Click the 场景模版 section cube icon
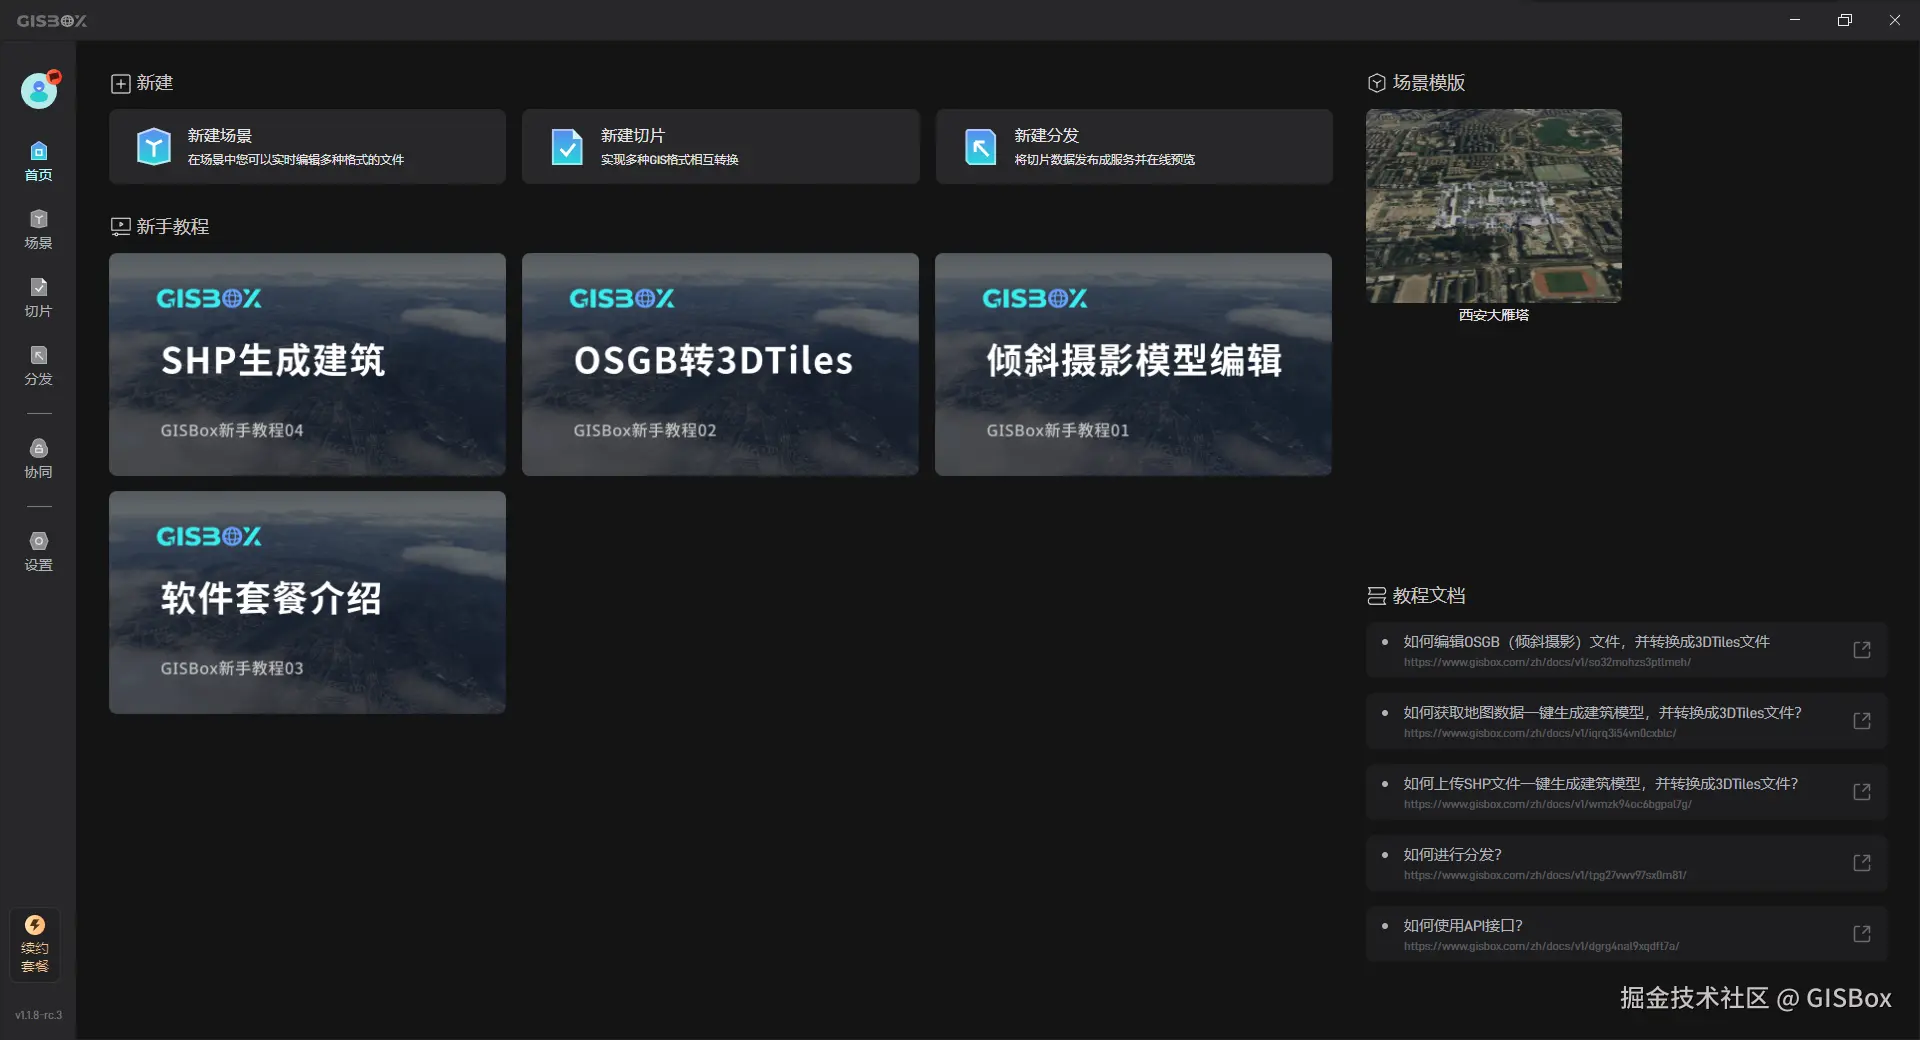1920x1040 pixels. 1377,83
